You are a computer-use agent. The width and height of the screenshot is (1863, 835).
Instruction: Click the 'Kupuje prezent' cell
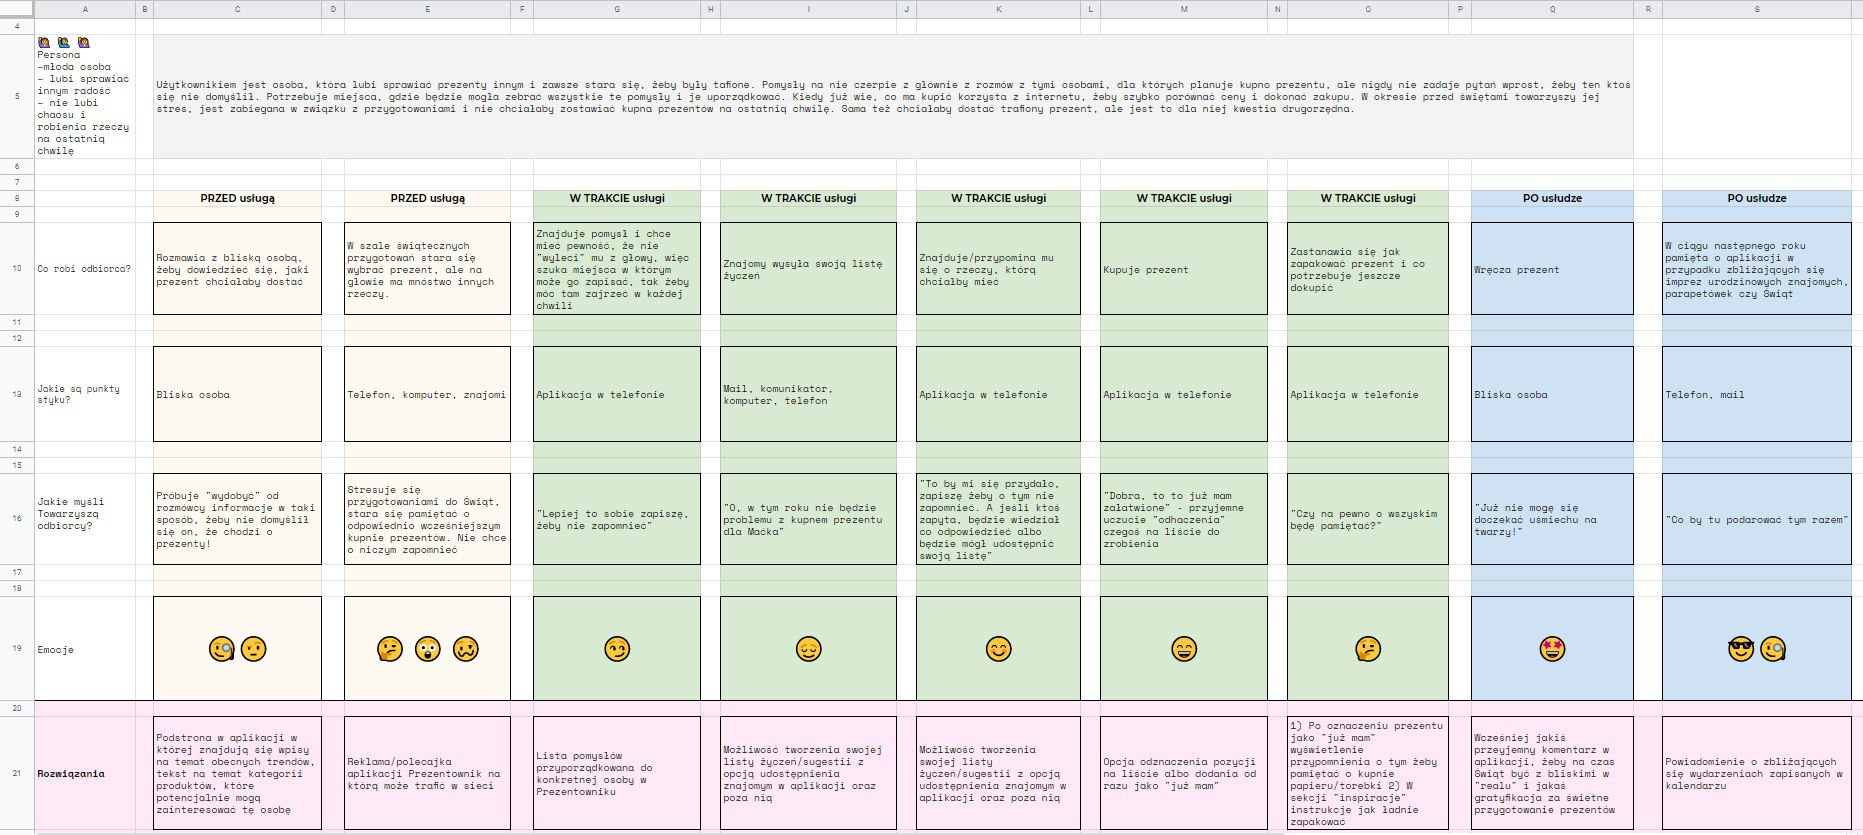click(1184, 269)
